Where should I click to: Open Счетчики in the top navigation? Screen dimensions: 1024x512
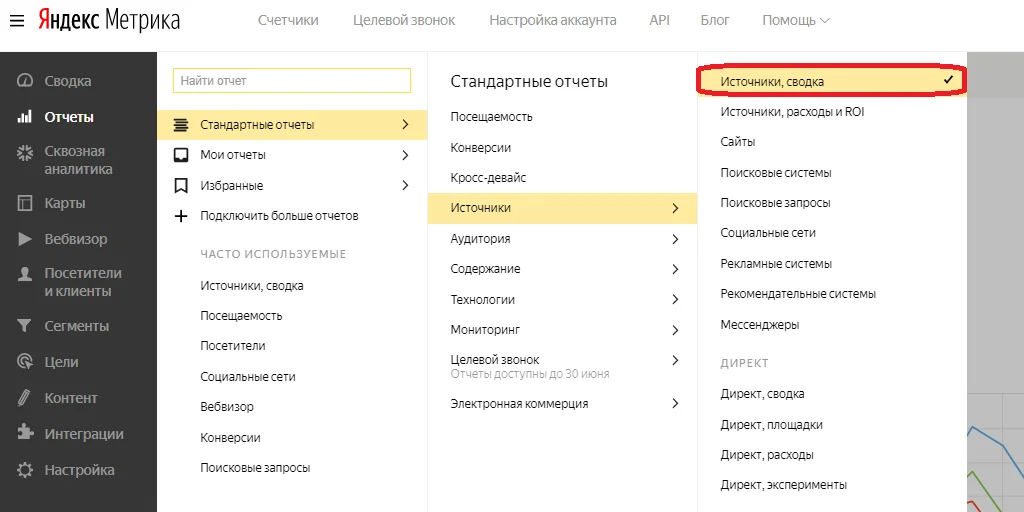point(288,20)
